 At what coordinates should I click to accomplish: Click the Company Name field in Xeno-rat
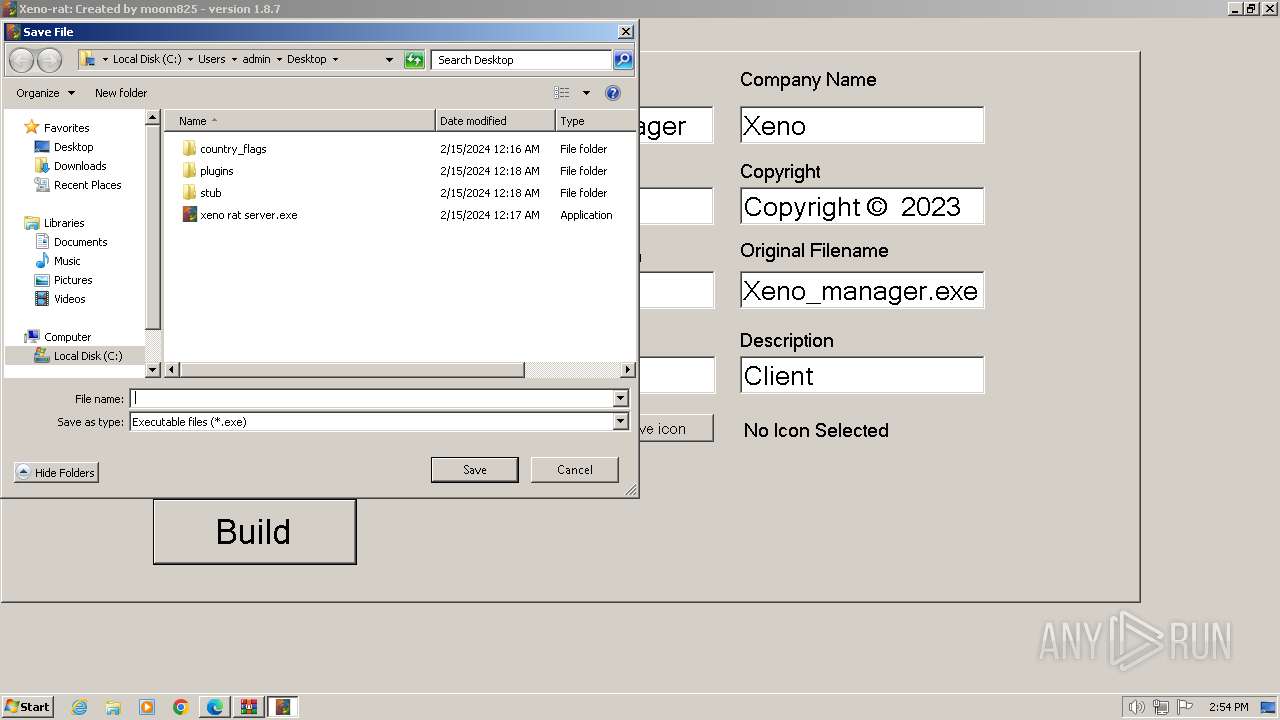click(x=862, y=125)
